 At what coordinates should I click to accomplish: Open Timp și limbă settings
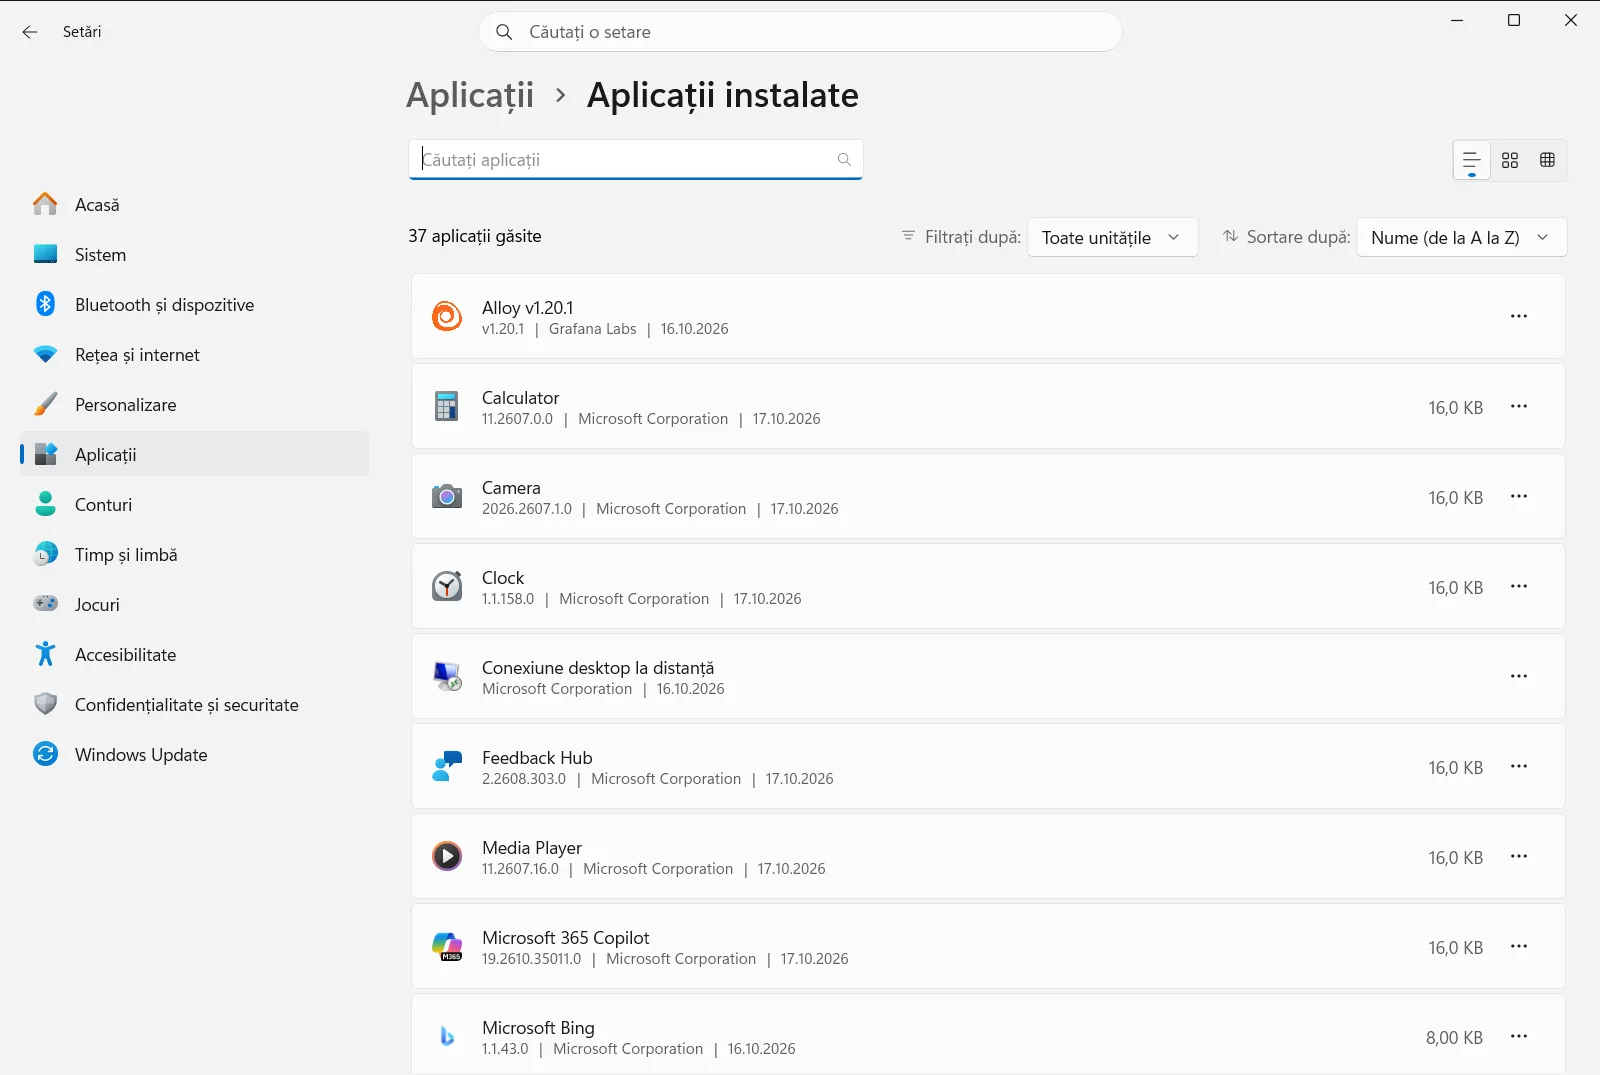coord(195,554)
